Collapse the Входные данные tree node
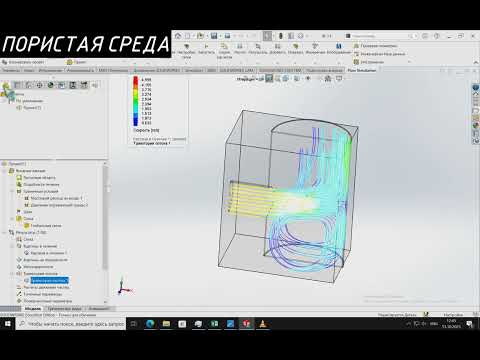Image resolution: width=480 pixels, height=360 pixels. 4,171
